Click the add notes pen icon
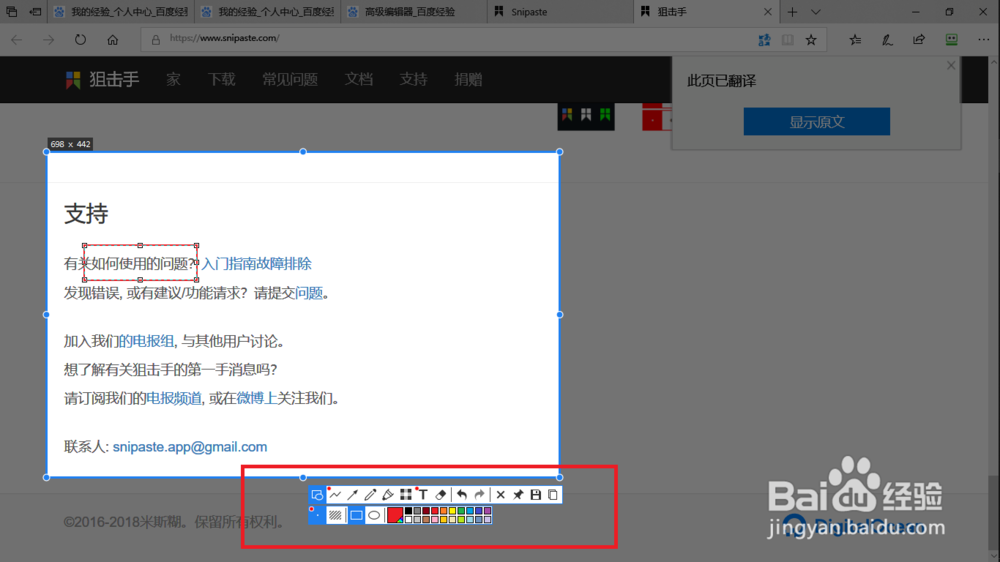The height and width of the screenshot is (562, 1000). click(x=887, y=40)
